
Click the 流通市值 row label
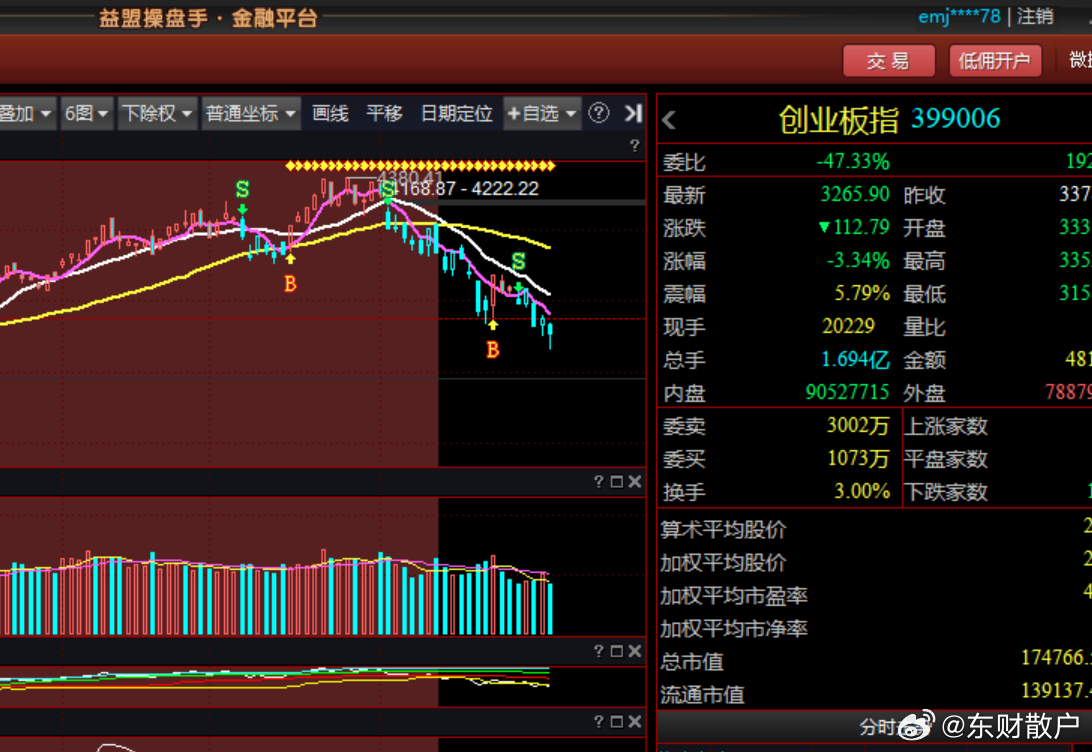pos(702,695)
